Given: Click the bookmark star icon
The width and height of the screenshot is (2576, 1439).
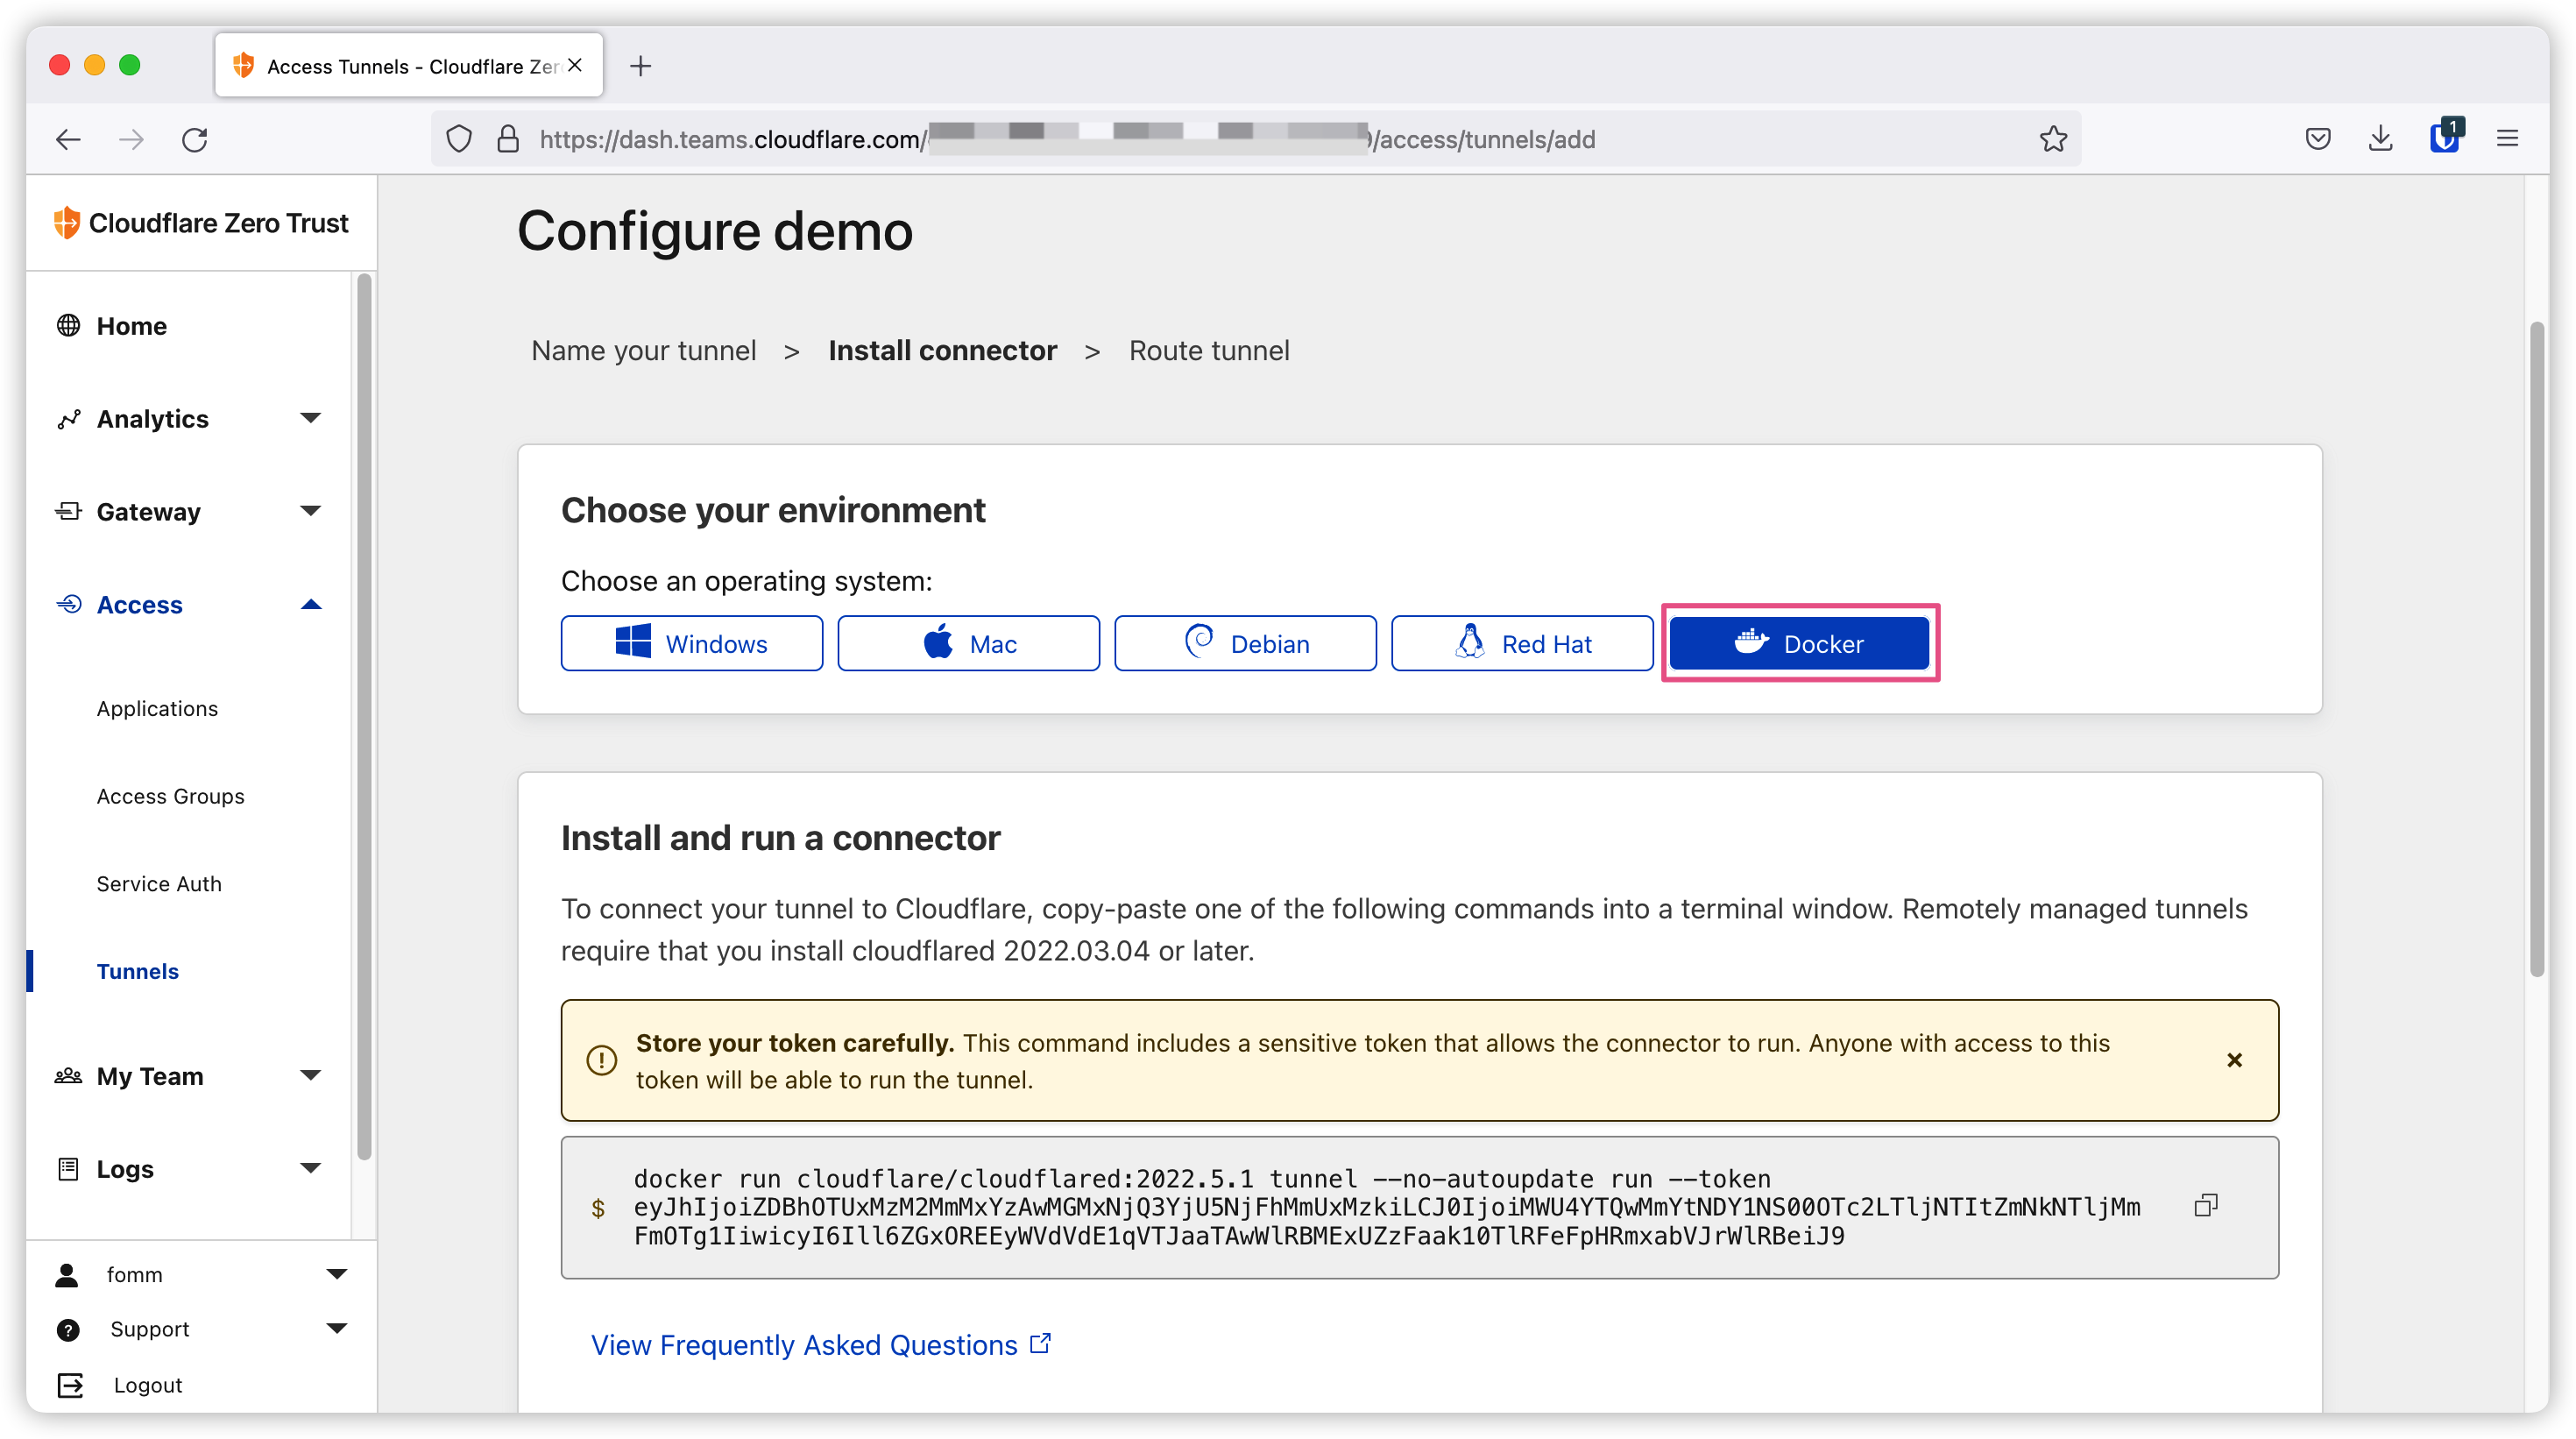Looking at the screenshot, I should pyautogui.click(x=2053, y=139).
